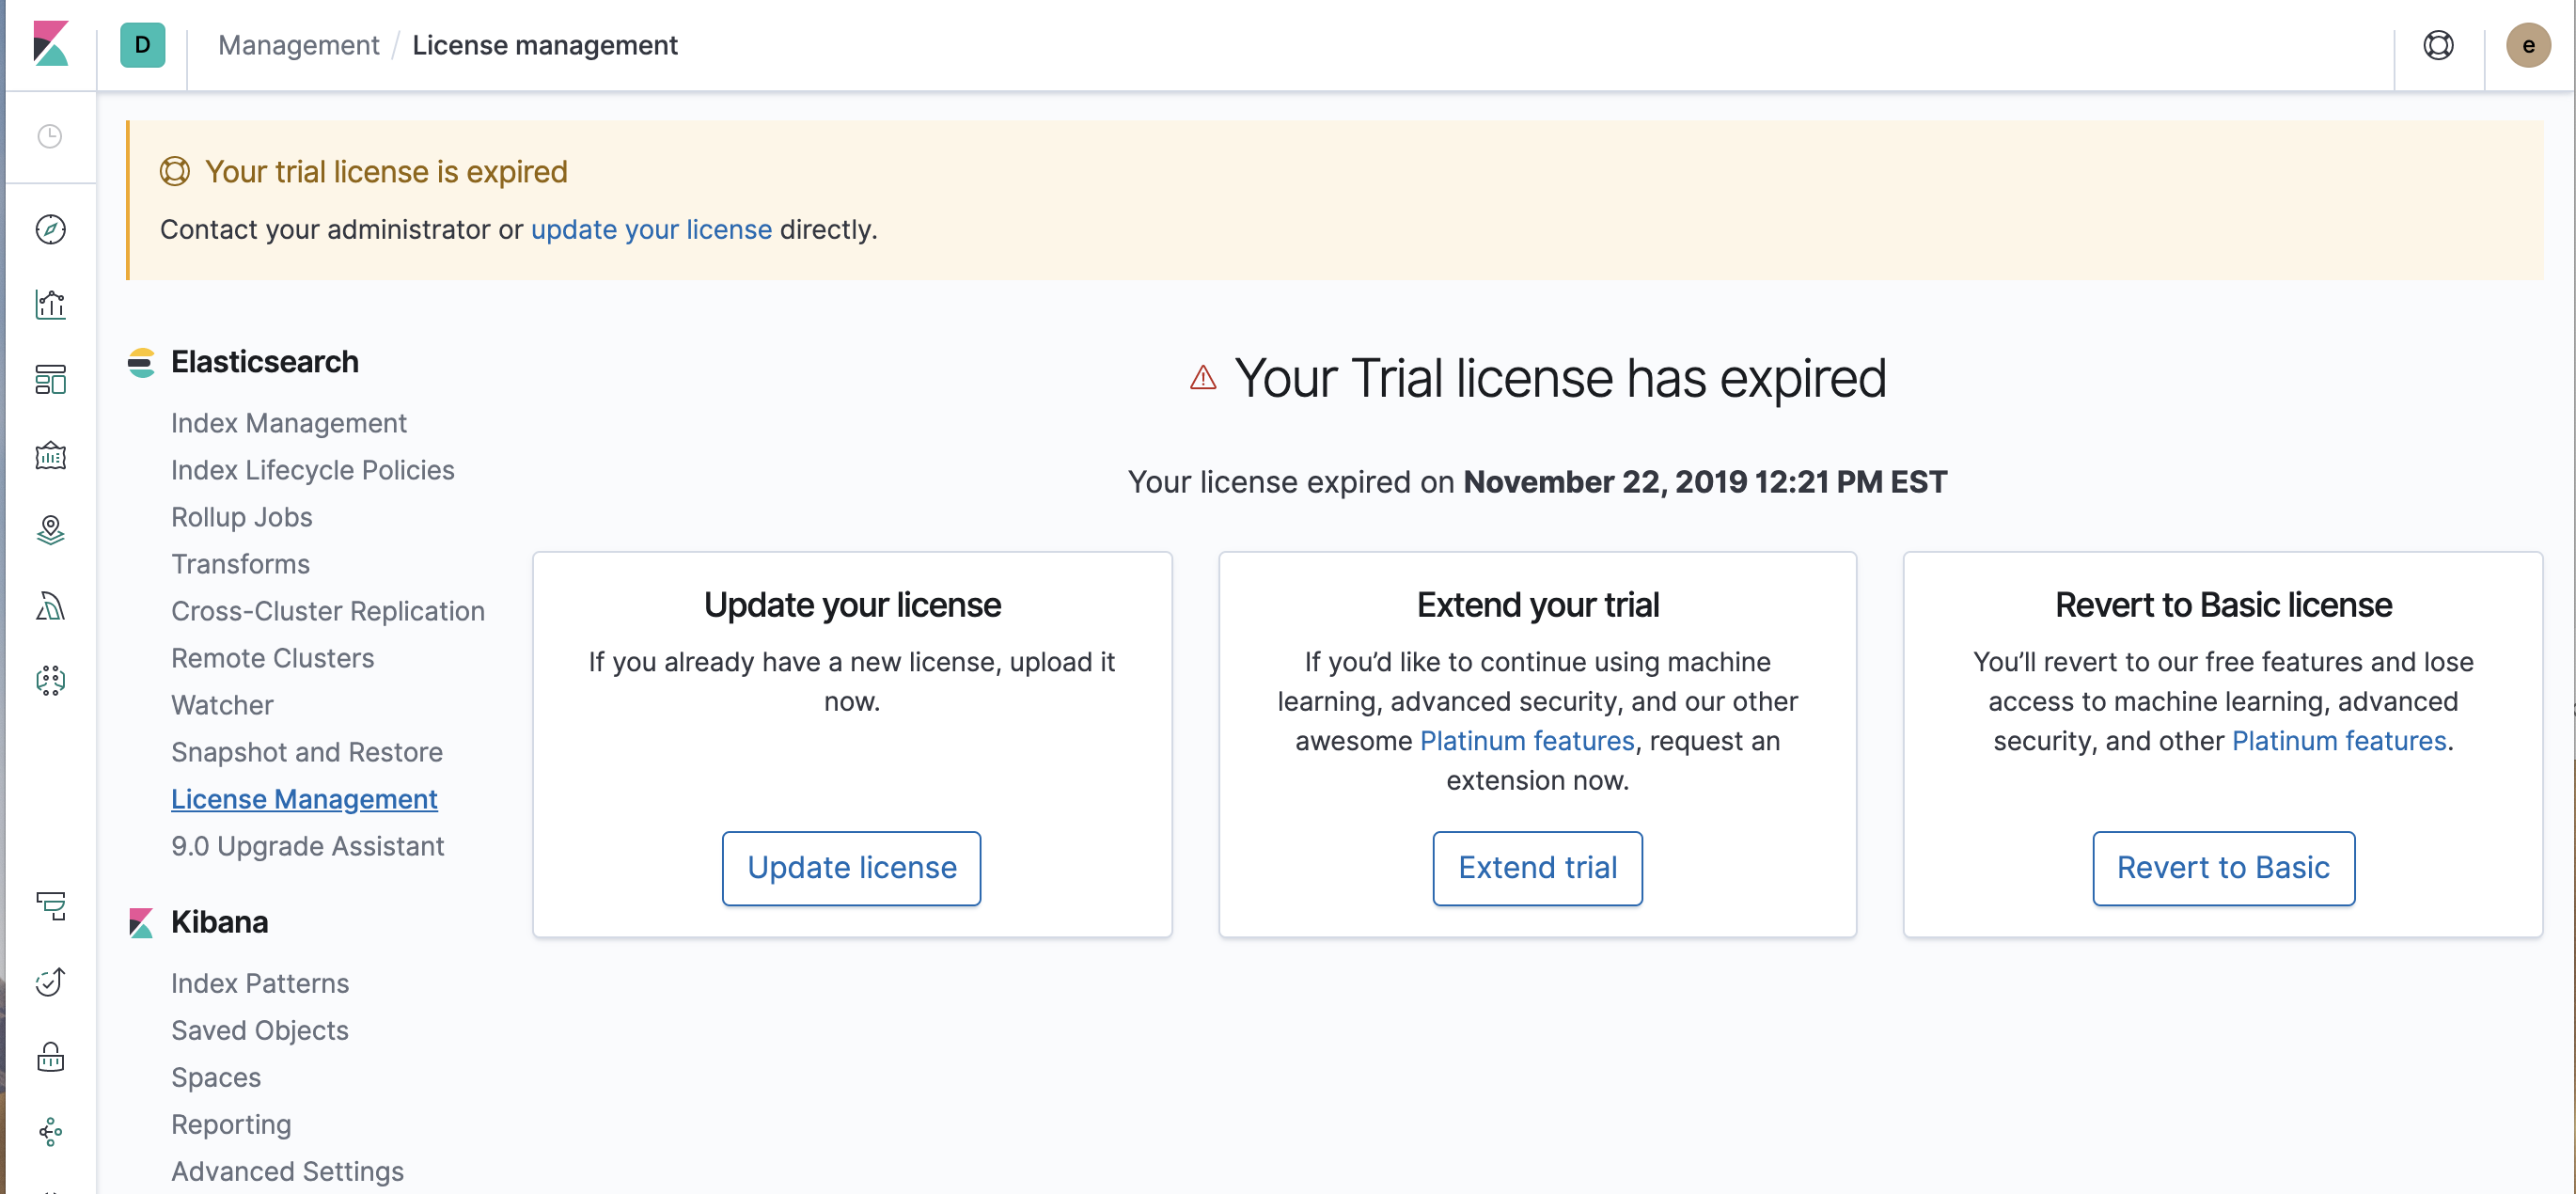Click the Extend trial button
2576x1194 pixels.
coord(1537,867)
